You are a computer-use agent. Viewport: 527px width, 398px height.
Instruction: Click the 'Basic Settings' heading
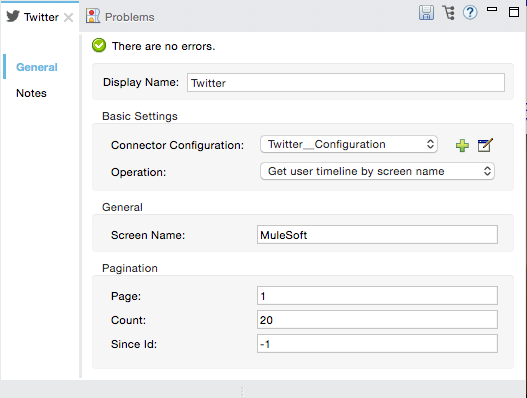point(140,116)
